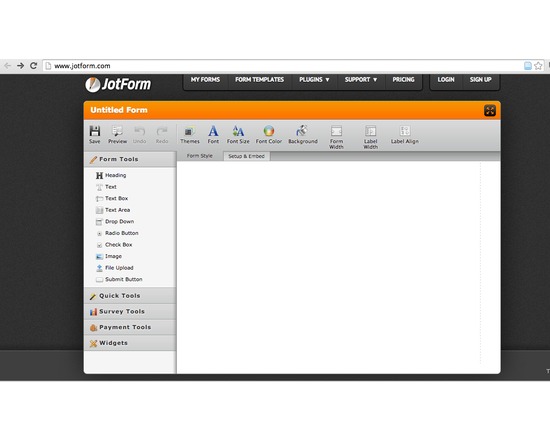Go back in the browser
Viewport: 550px width, 440px height.
[7, 66]
